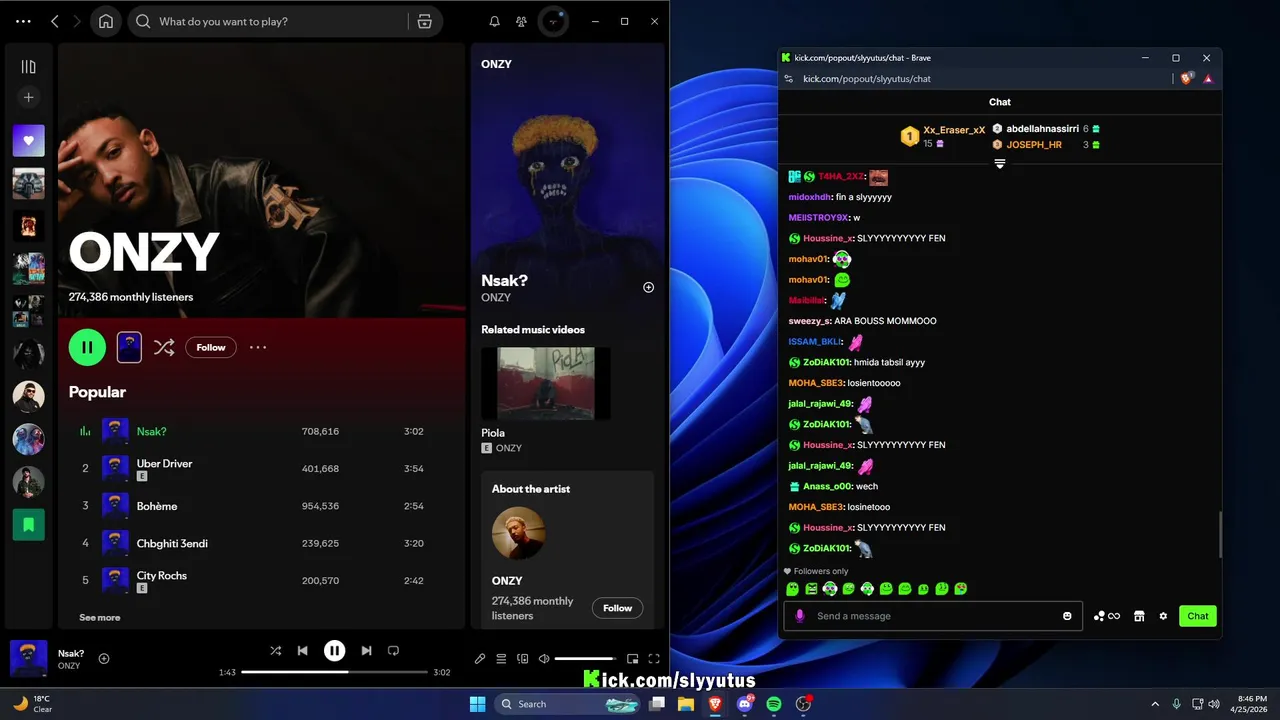This screenshot has width=1280, height=720.
Task: Click the first green emote in quick row
Action: pyautogui.click(x=792, y=589)
